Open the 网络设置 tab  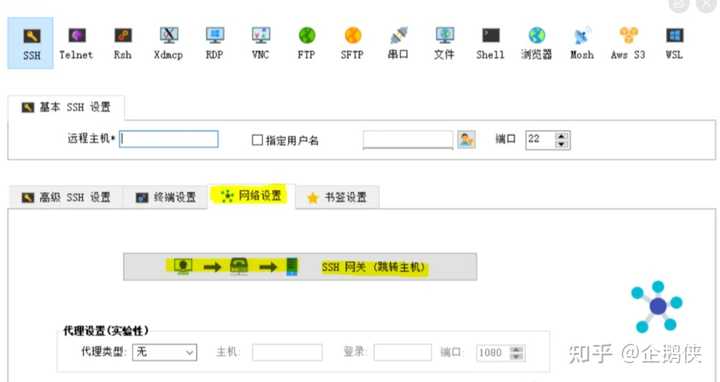click(251, 196)
